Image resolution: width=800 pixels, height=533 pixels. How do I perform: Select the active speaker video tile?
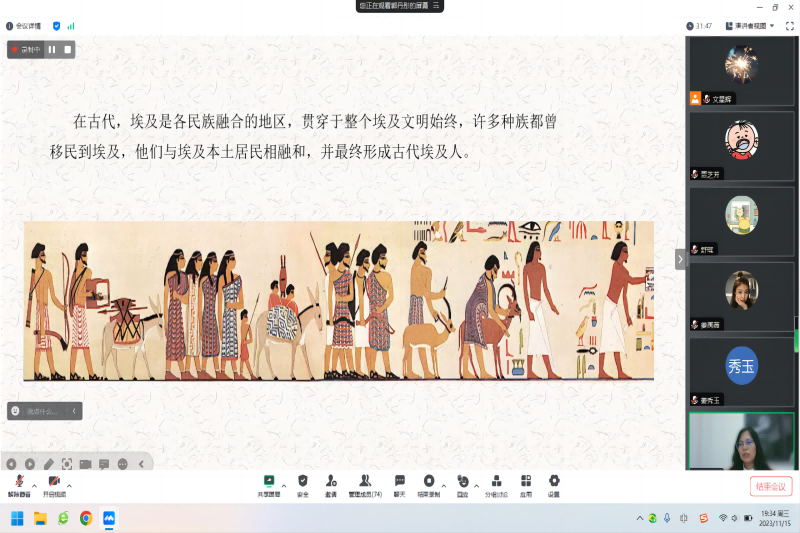741,441
